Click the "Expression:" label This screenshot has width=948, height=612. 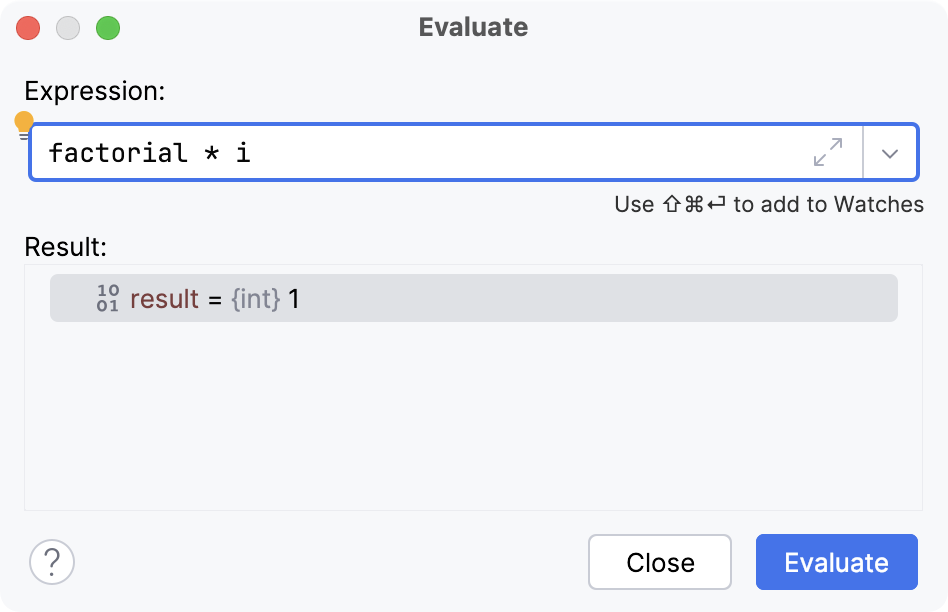[93, 90]
